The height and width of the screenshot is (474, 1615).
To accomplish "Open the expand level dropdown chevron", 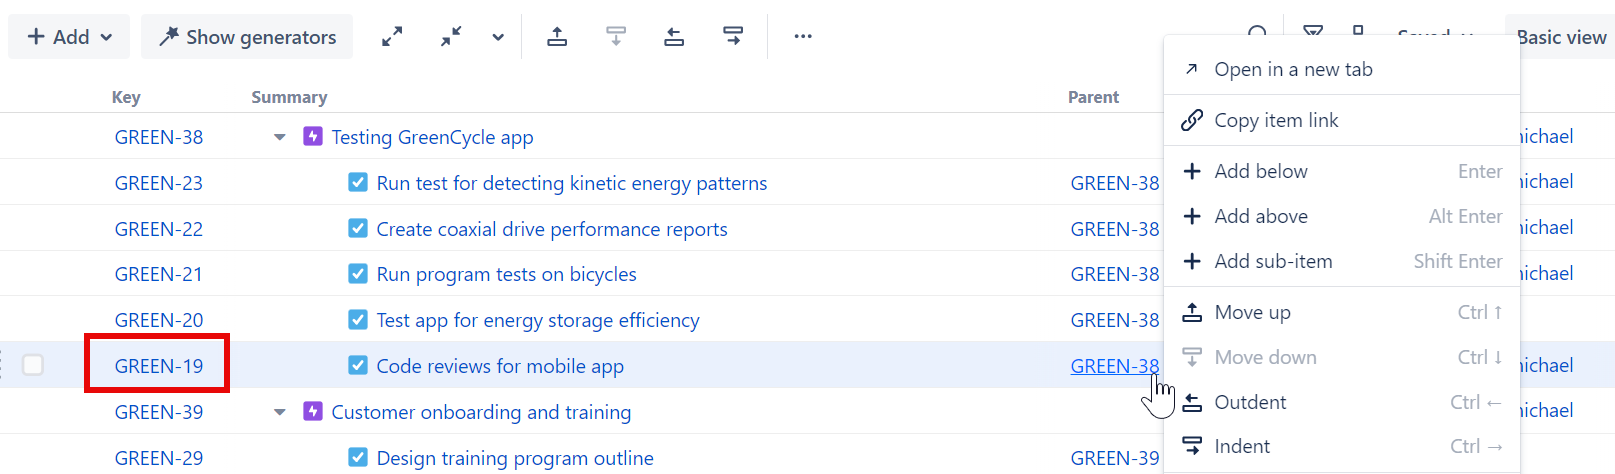I will point(498,37).
